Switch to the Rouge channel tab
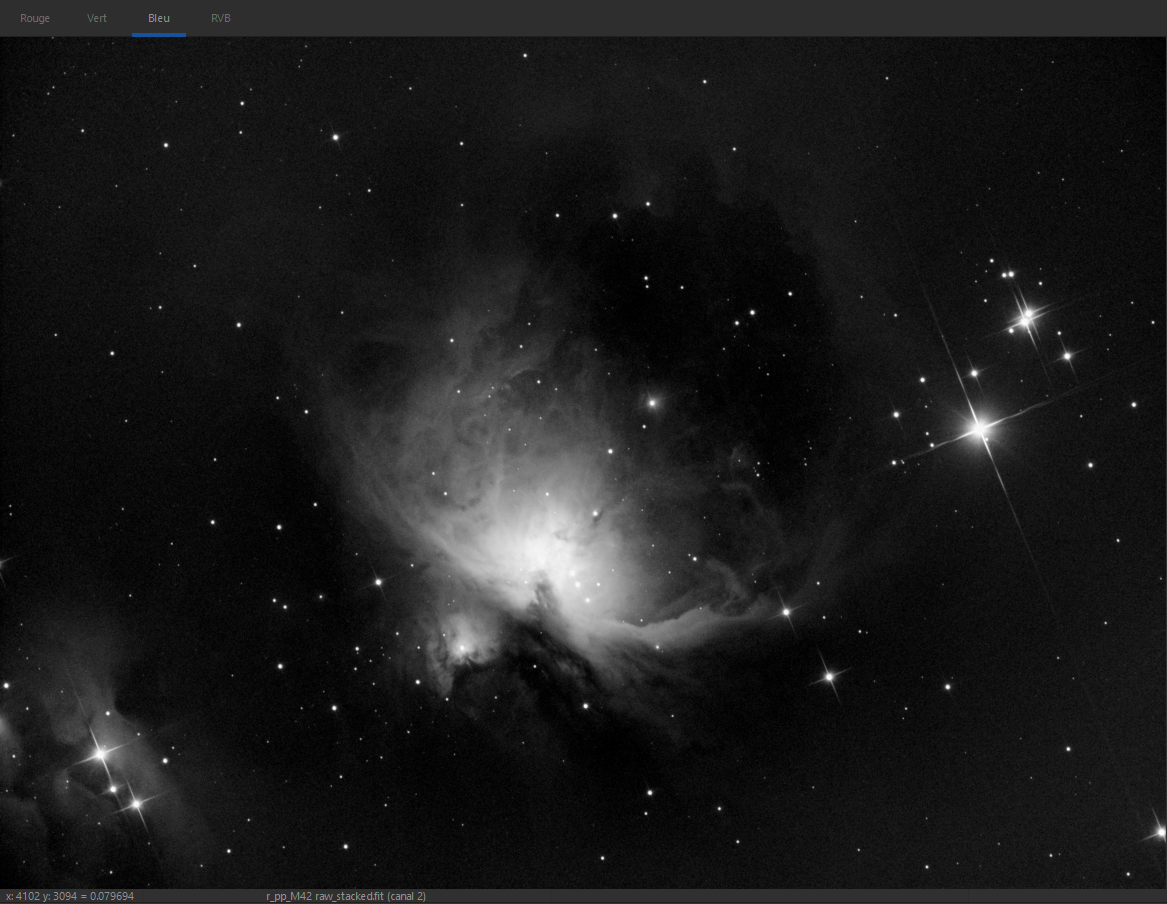1167x904 pixels. (x=35, y=18)
